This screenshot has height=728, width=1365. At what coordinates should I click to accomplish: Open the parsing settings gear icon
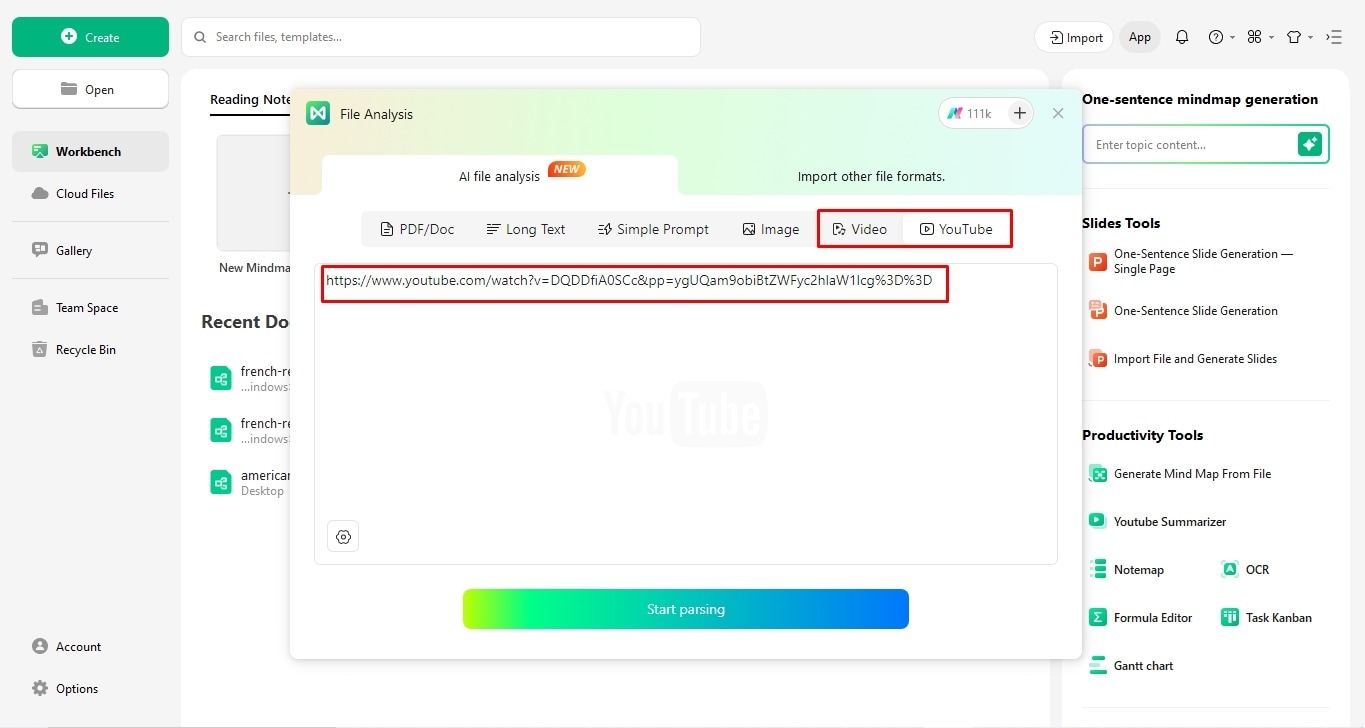coord(343,537)
